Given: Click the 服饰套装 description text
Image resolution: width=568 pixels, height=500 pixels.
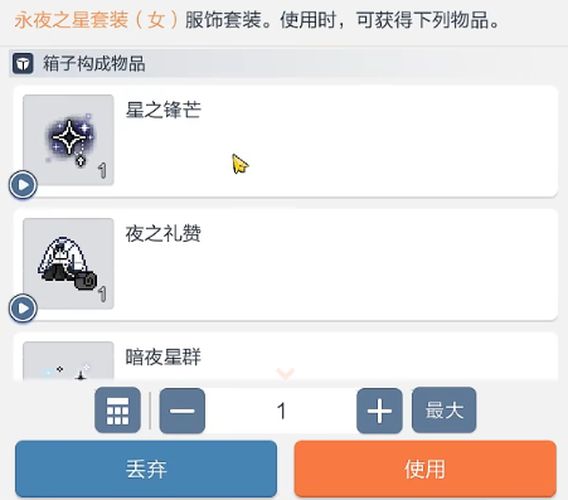Looking at the screenshot, I should pyautogui.click(x=223, y=20).
